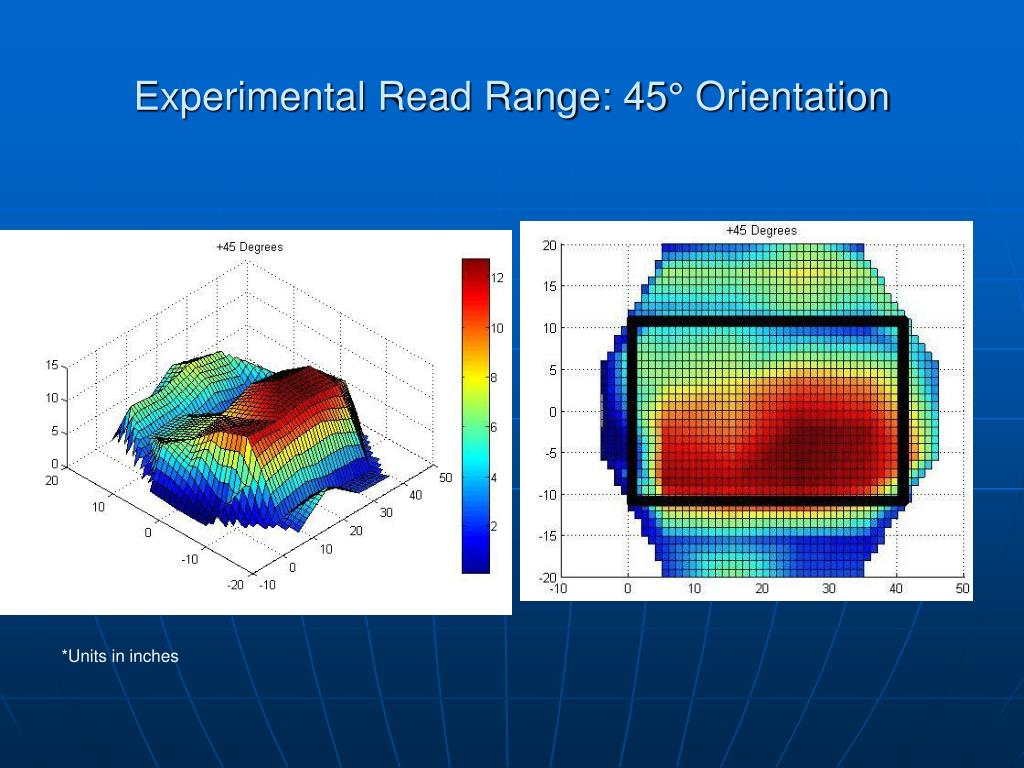
Task: Click colorbar tick label '4'
Action: [x=494, y=477]
